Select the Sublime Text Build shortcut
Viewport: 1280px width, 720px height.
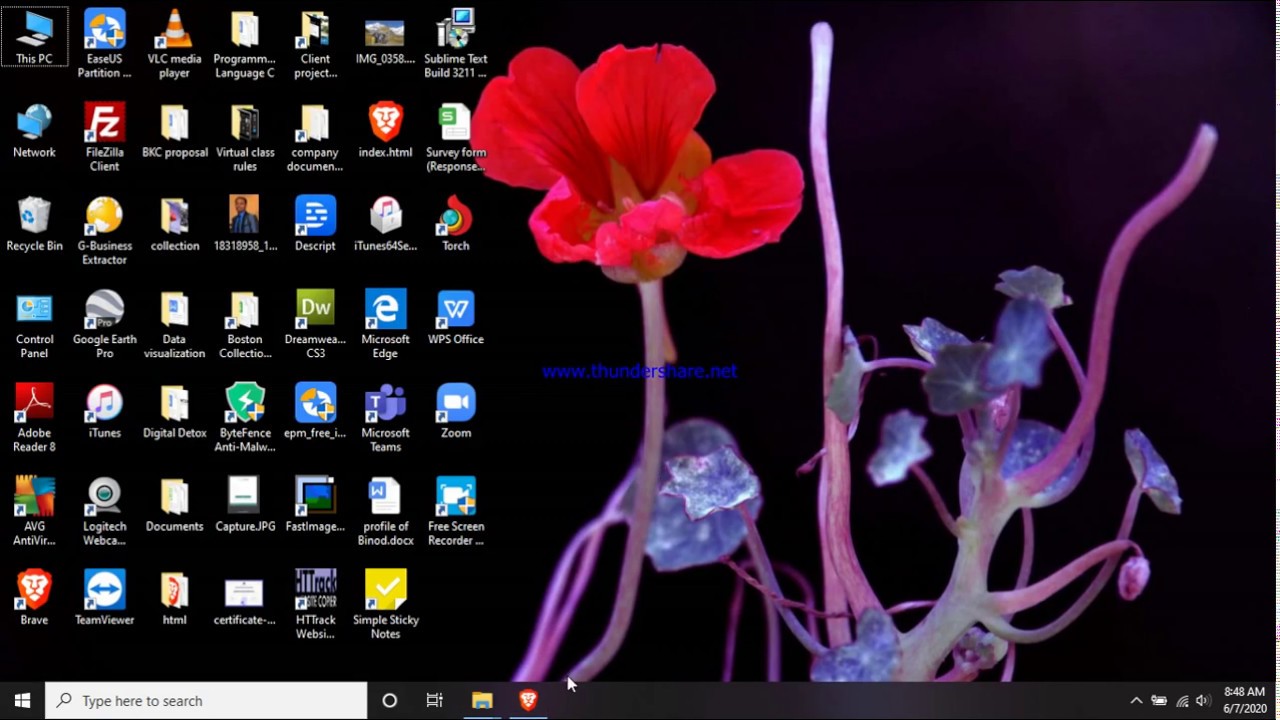coord(455,44)
